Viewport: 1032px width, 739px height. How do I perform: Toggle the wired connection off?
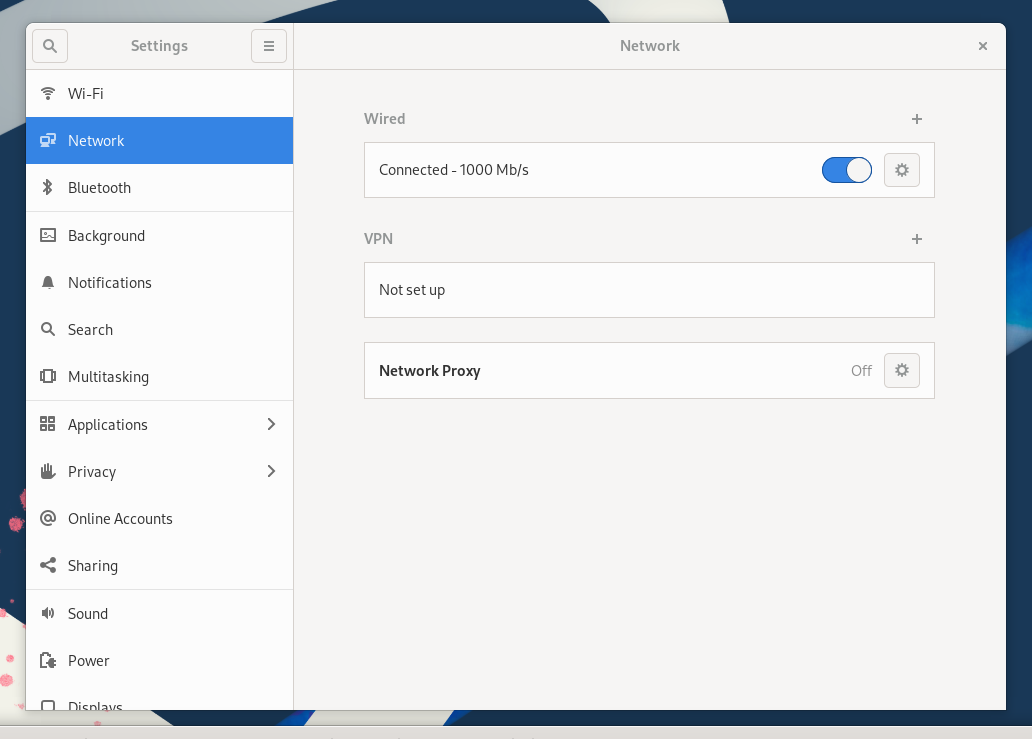846,169
